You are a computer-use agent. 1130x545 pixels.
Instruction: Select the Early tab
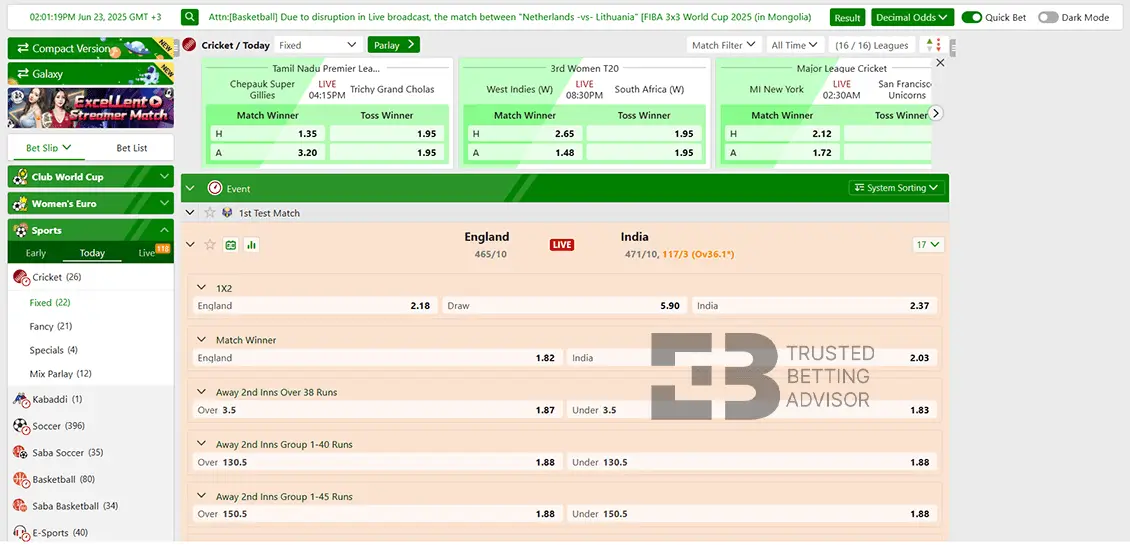pos(35,253)
